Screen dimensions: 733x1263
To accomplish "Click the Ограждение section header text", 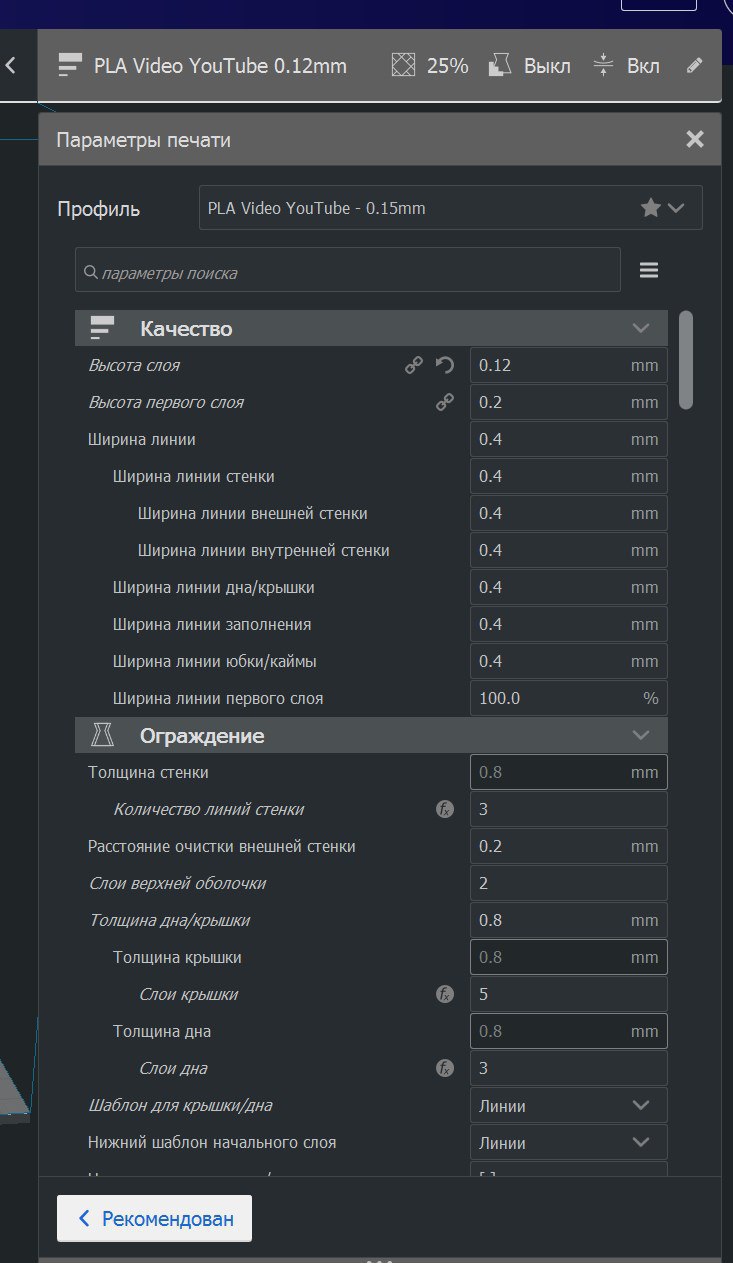I will click(x=202, y=735).
